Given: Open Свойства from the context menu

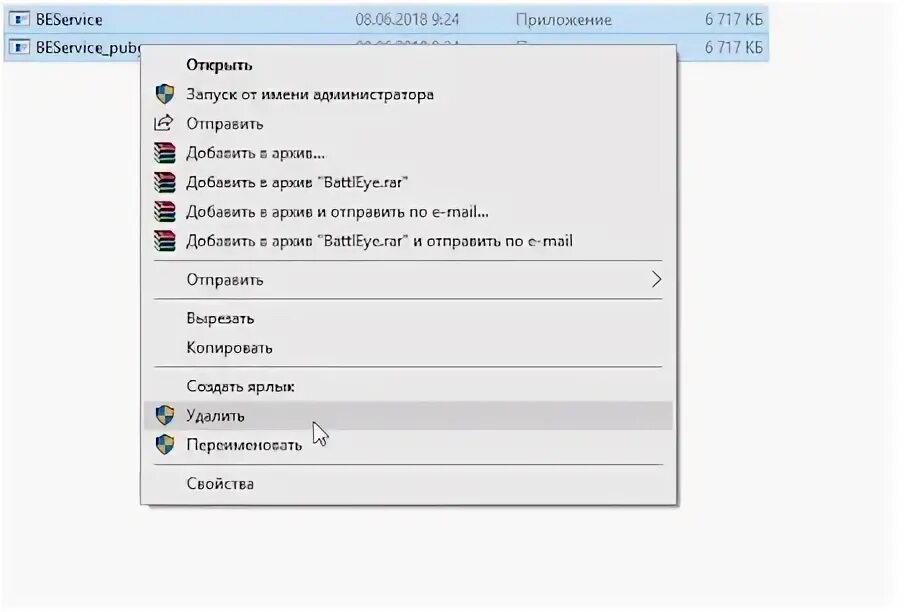Looking at the screenshot, I should [x=220, y=483].
